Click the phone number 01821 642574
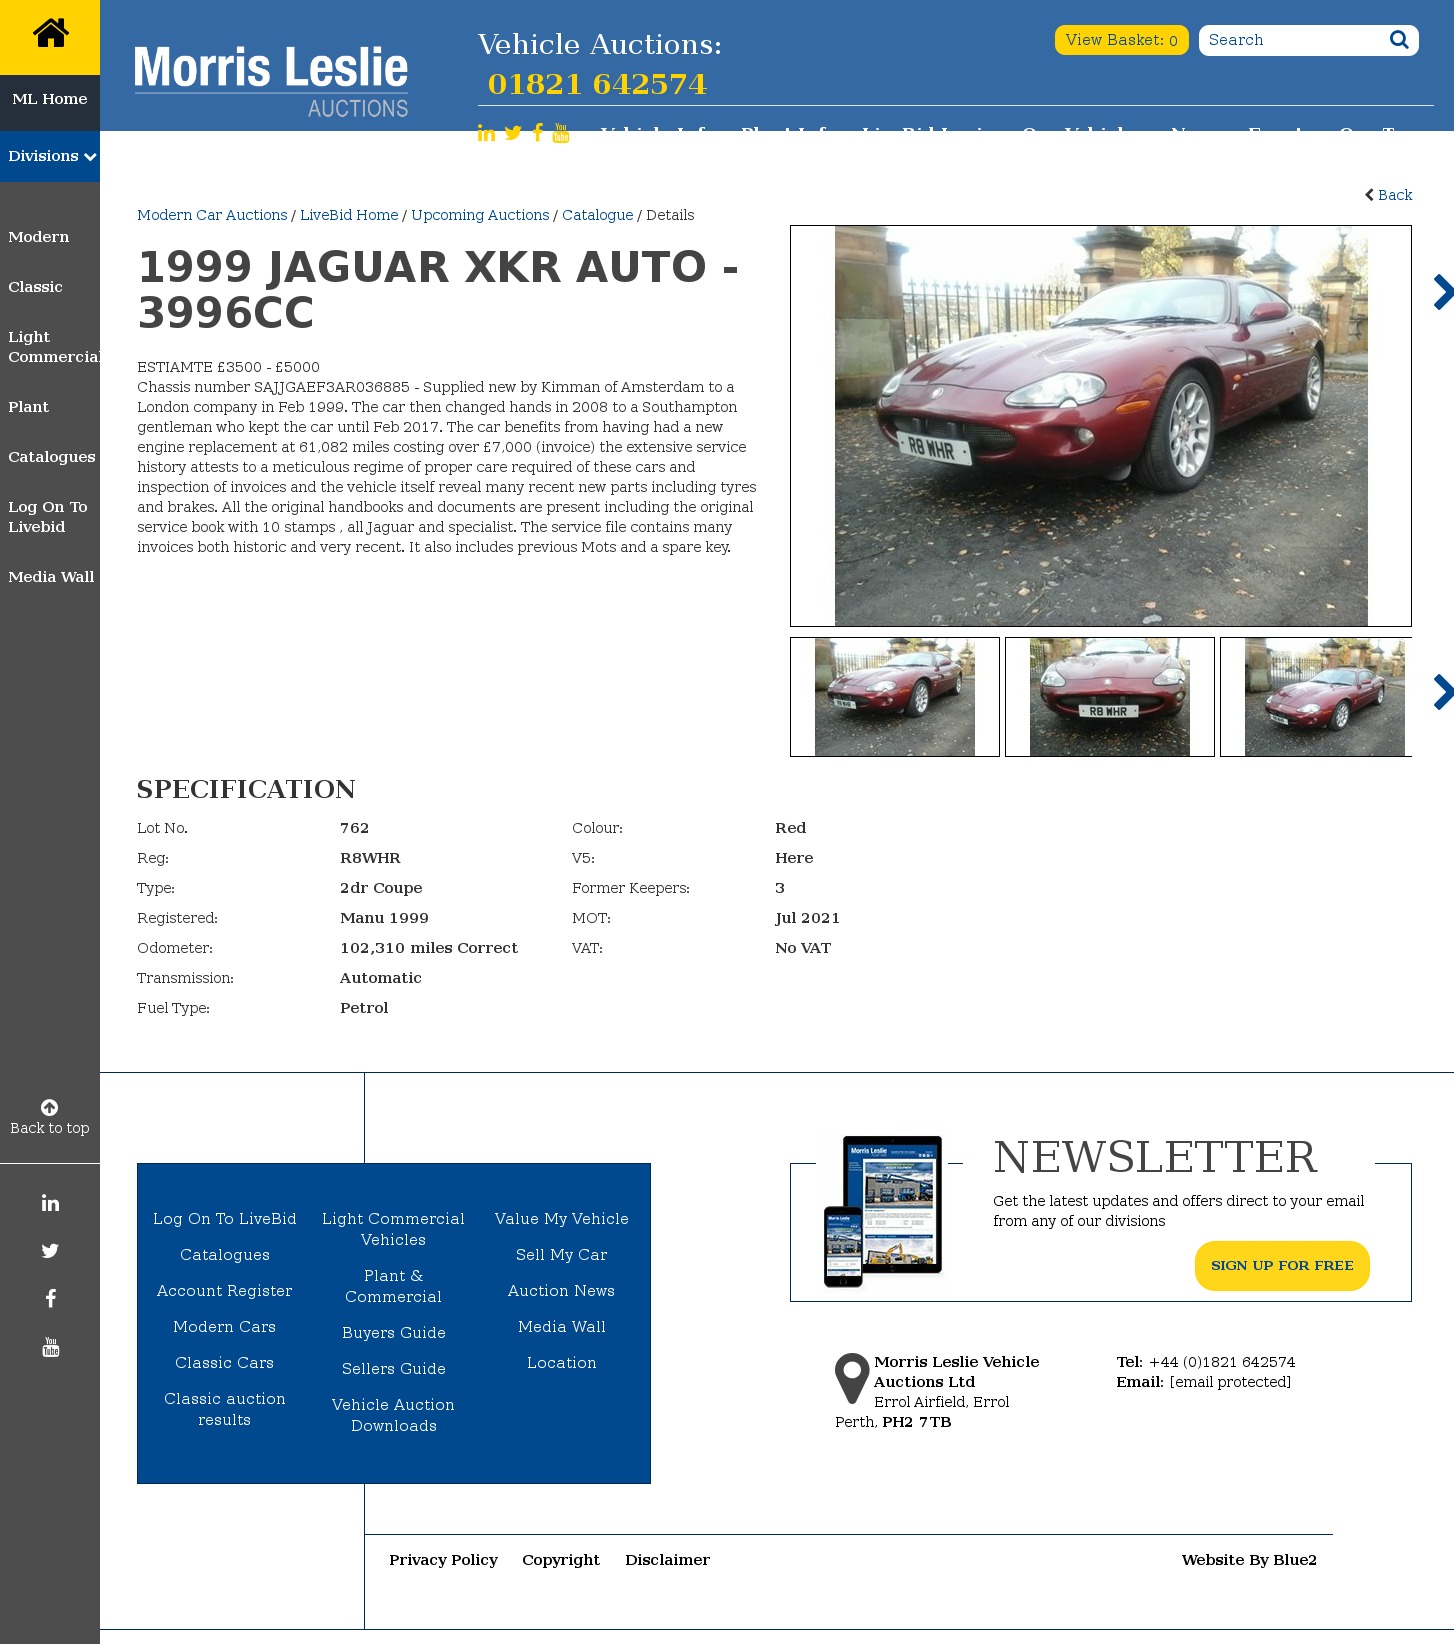The image size is (1454, 1644). [x=597, y=84]
